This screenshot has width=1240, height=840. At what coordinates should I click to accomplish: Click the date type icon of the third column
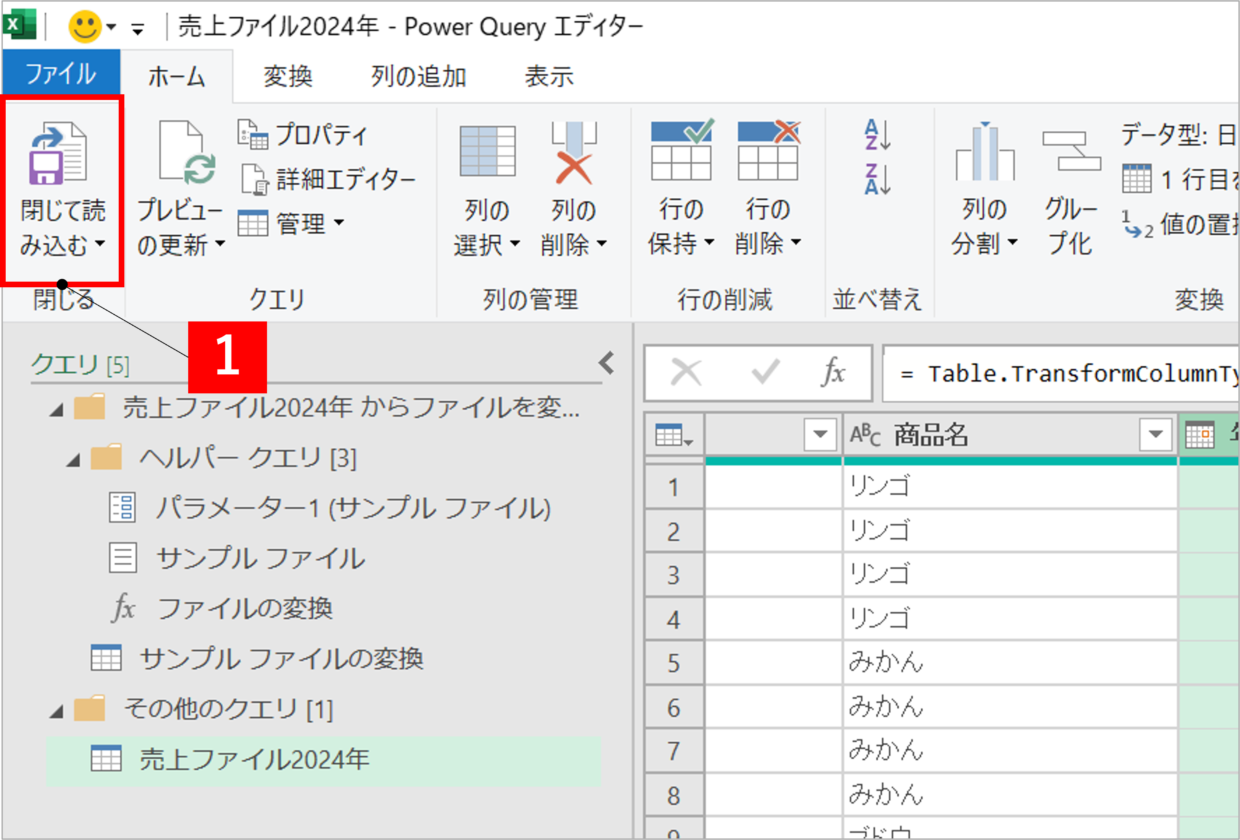[1200, 435]
